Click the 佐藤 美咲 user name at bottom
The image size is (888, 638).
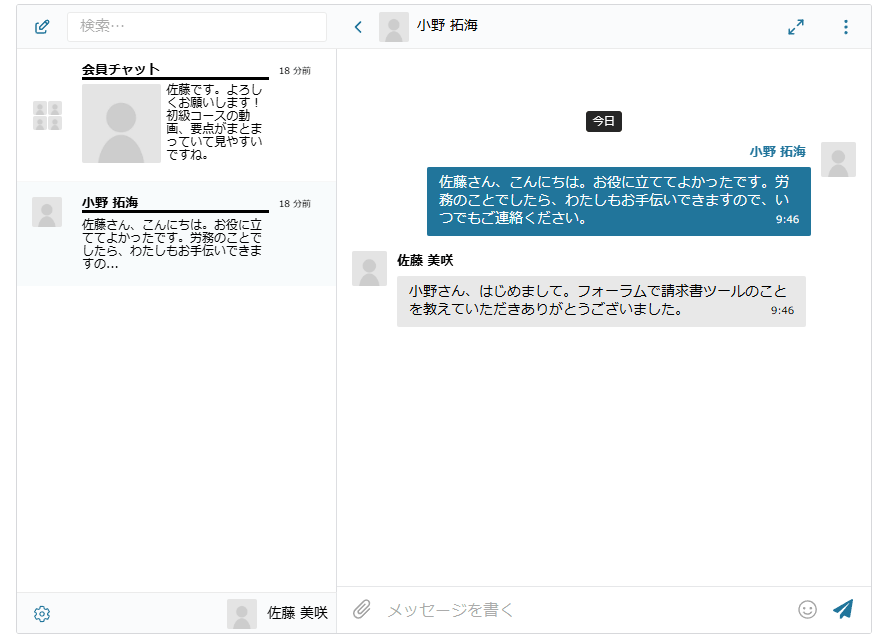[297, 613]
